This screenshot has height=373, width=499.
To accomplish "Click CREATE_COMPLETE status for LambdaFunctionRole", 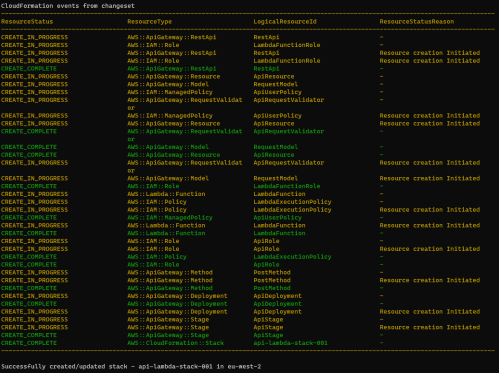I will click(x=29, y=186).
